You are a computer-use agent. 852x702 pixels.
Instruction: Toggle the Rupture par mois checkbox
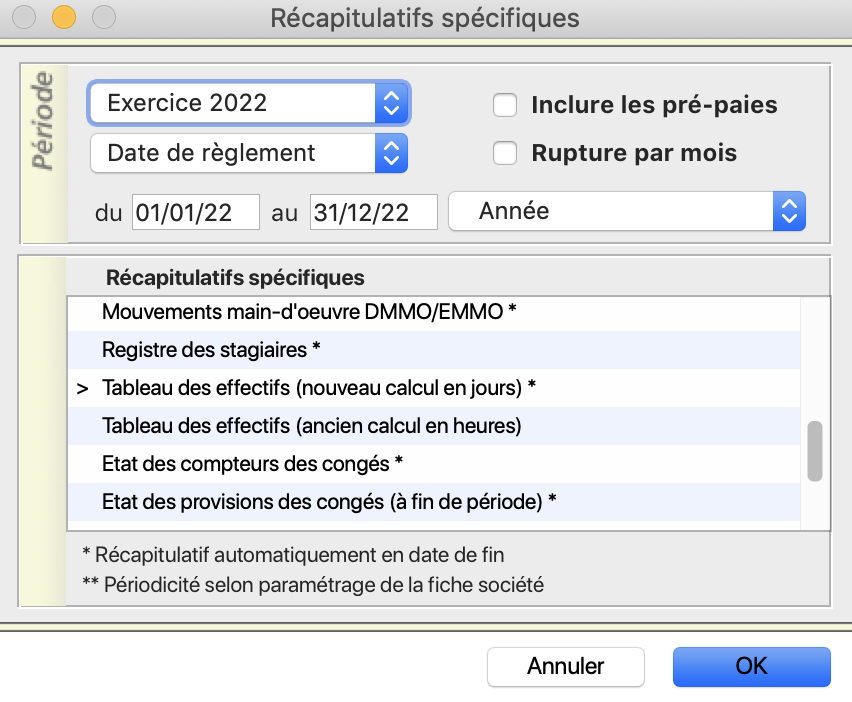[505, 153]
